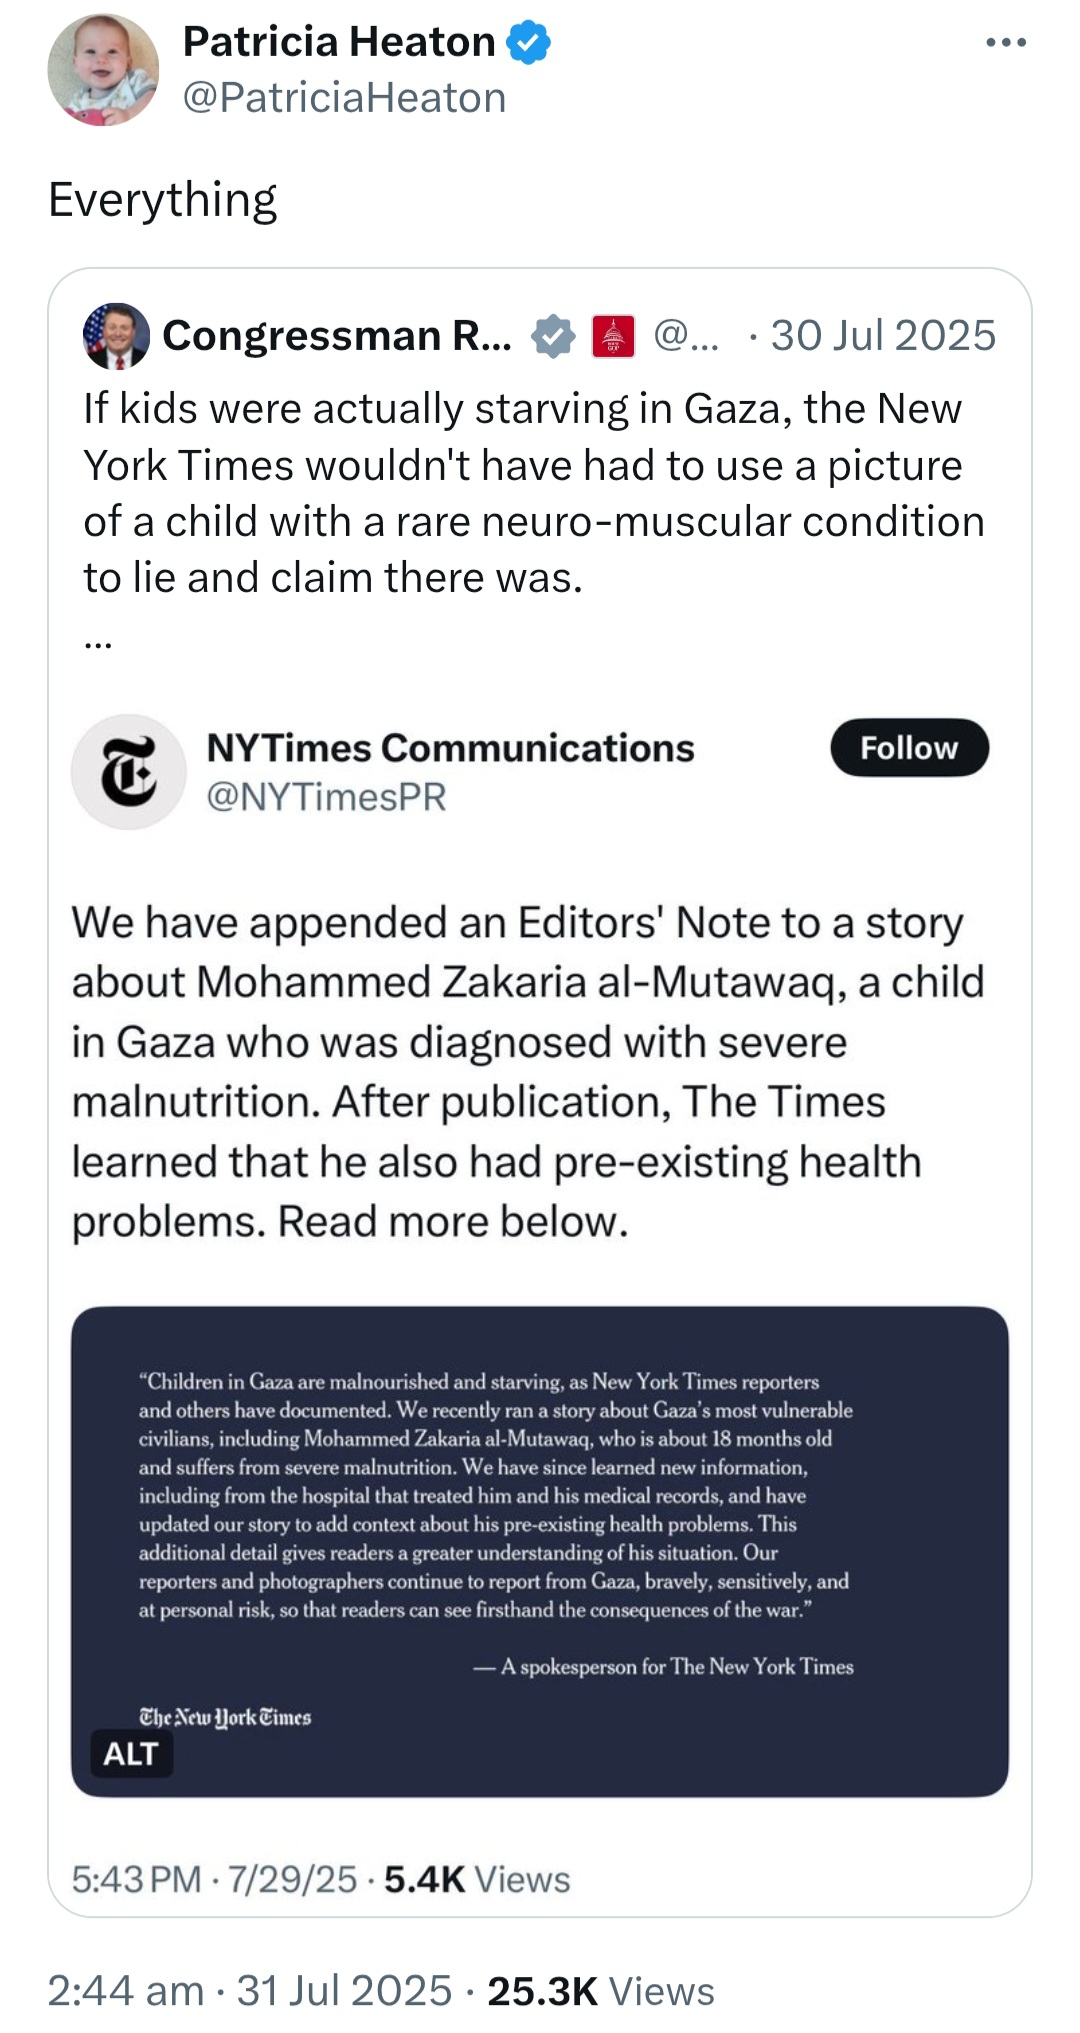Click The New York Times logo in the image

(x=225, y=1717)
